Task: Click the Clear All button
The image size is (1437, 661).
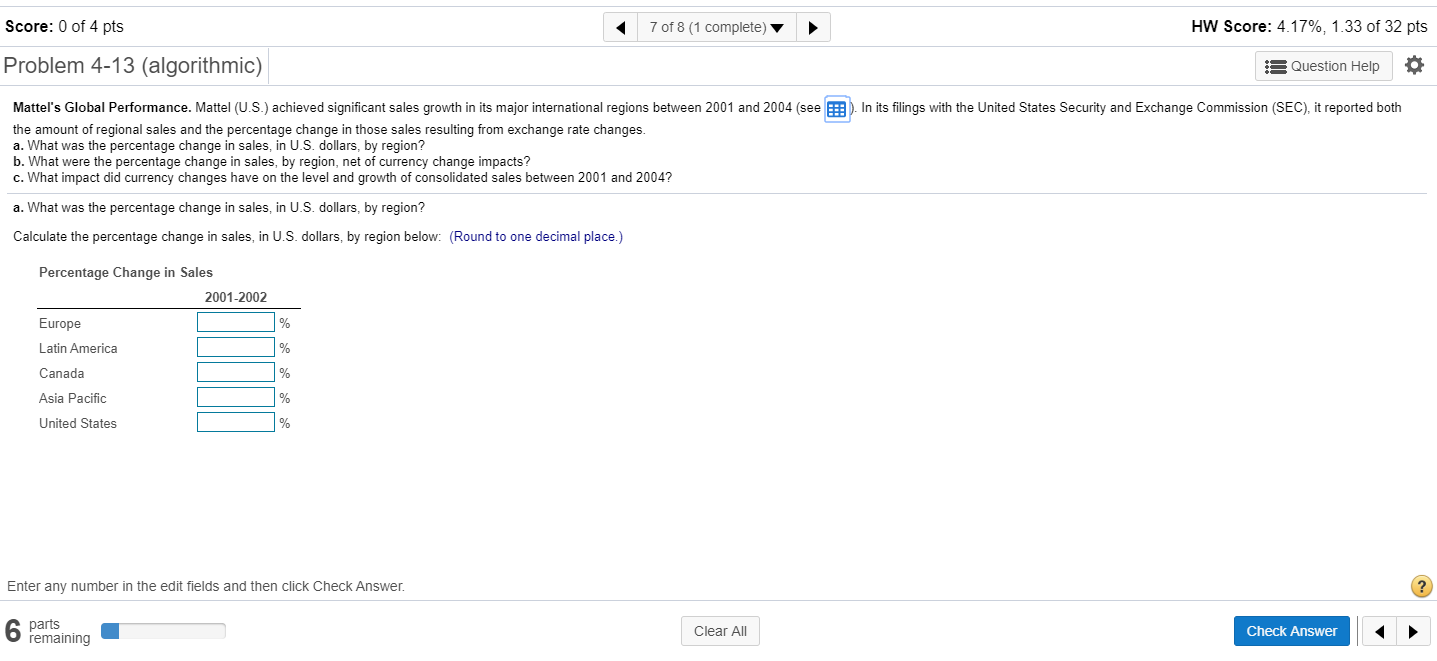Action: [x=720, y=631]
